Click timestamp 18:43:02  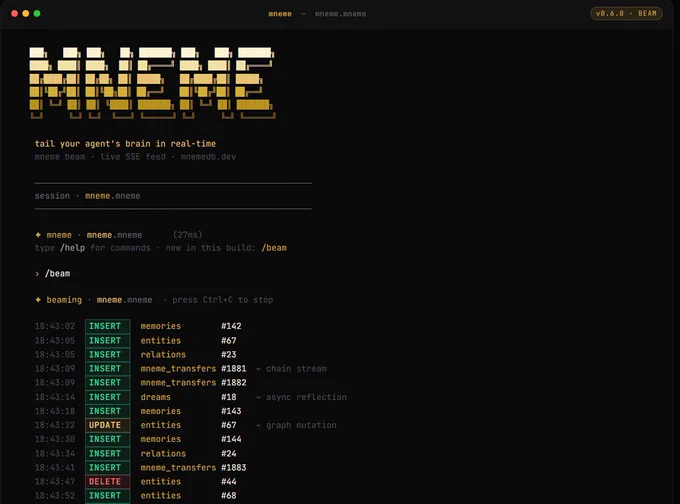[55, 326]
